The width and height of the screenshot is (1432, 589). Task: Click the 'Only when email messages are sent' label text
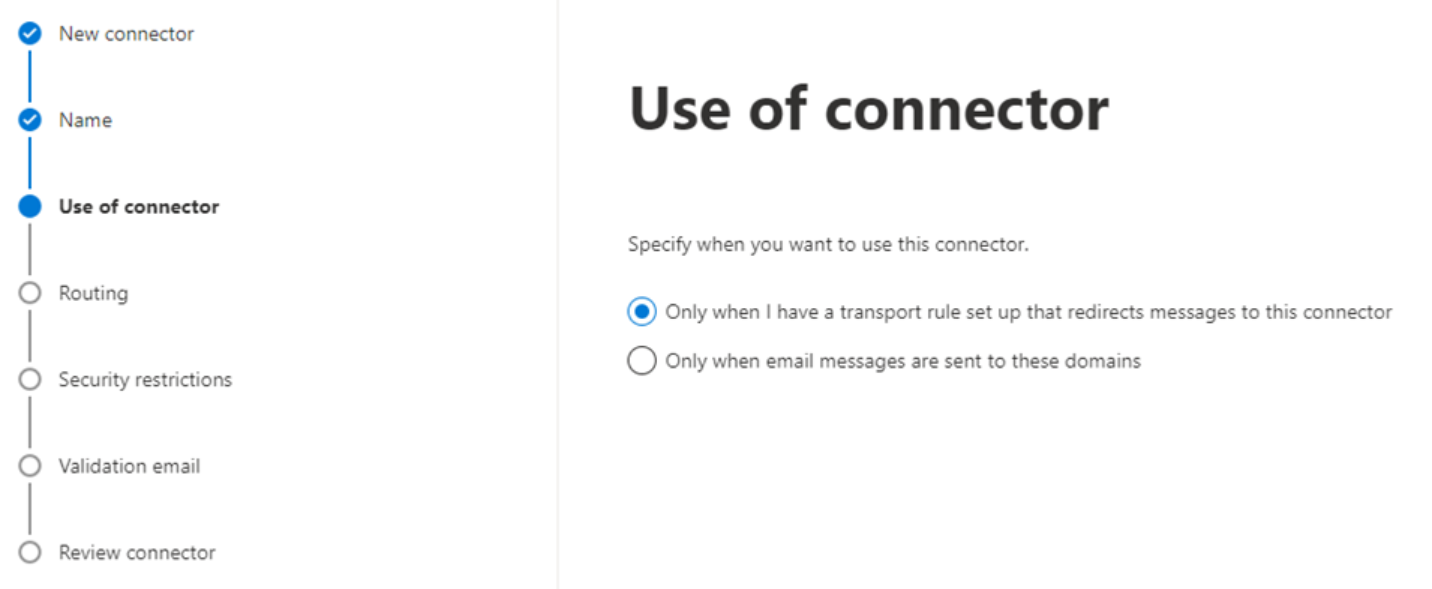[x=903, y=361]
